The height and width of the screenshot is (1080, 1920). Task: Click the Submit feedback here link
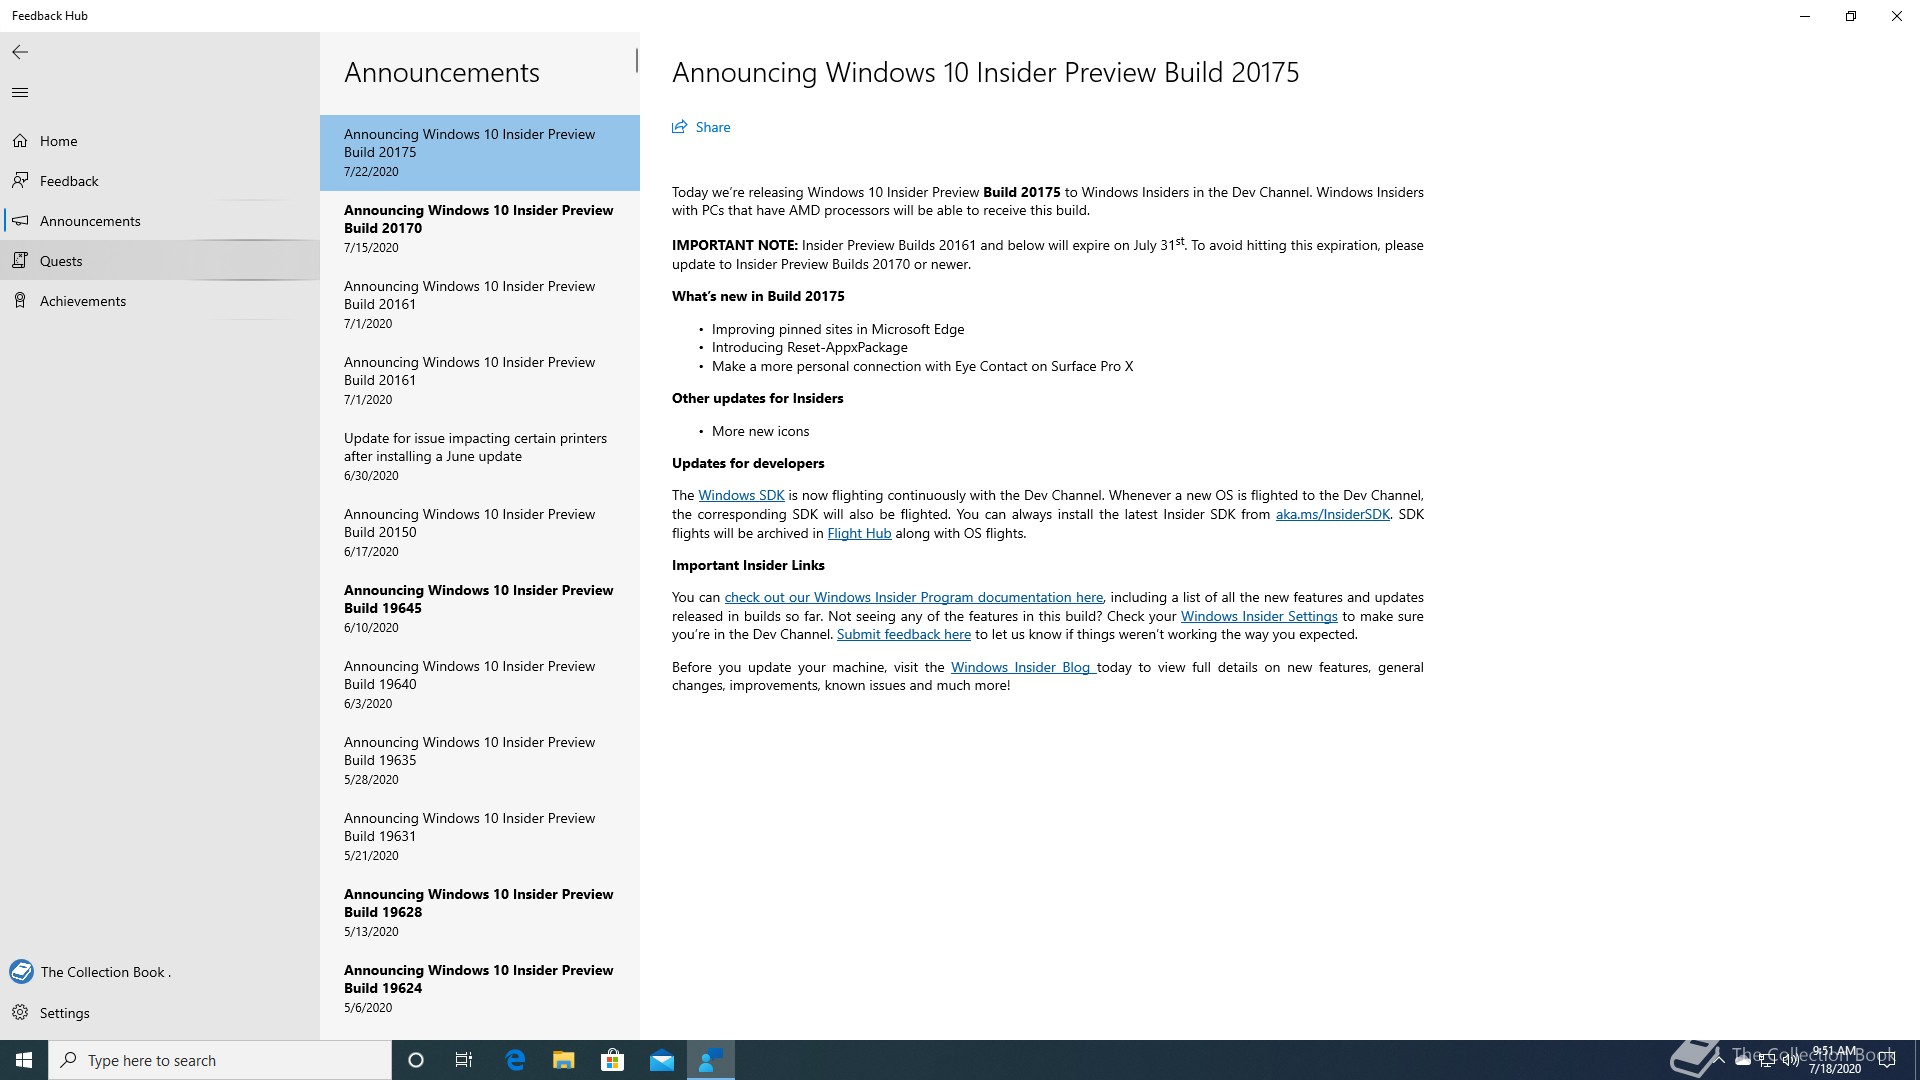tap(904, 634)
